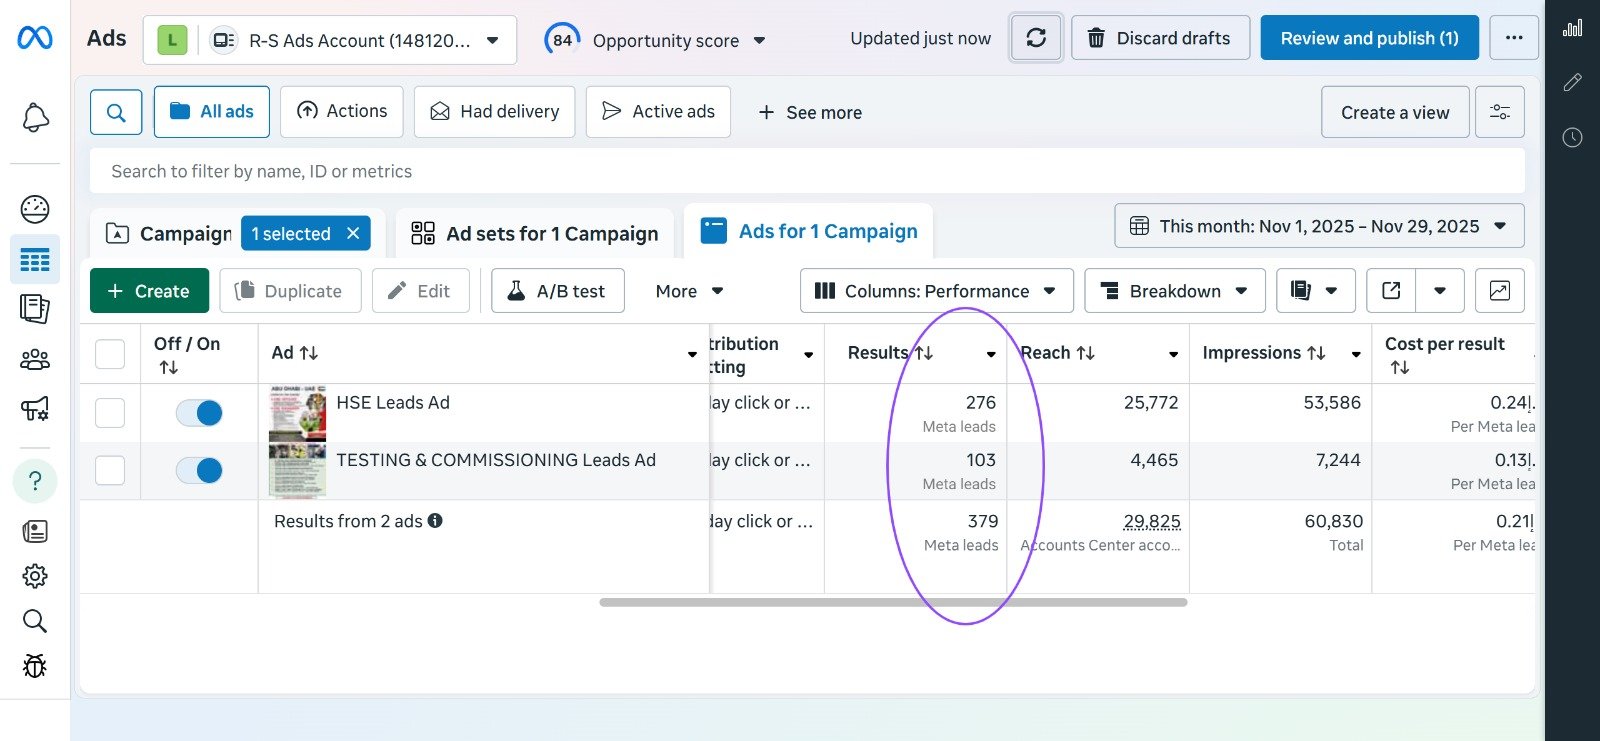Turn off TESTING & COMMISSIONING Leads Ad toggle
1600x741 pixels.
pos(199,470)
